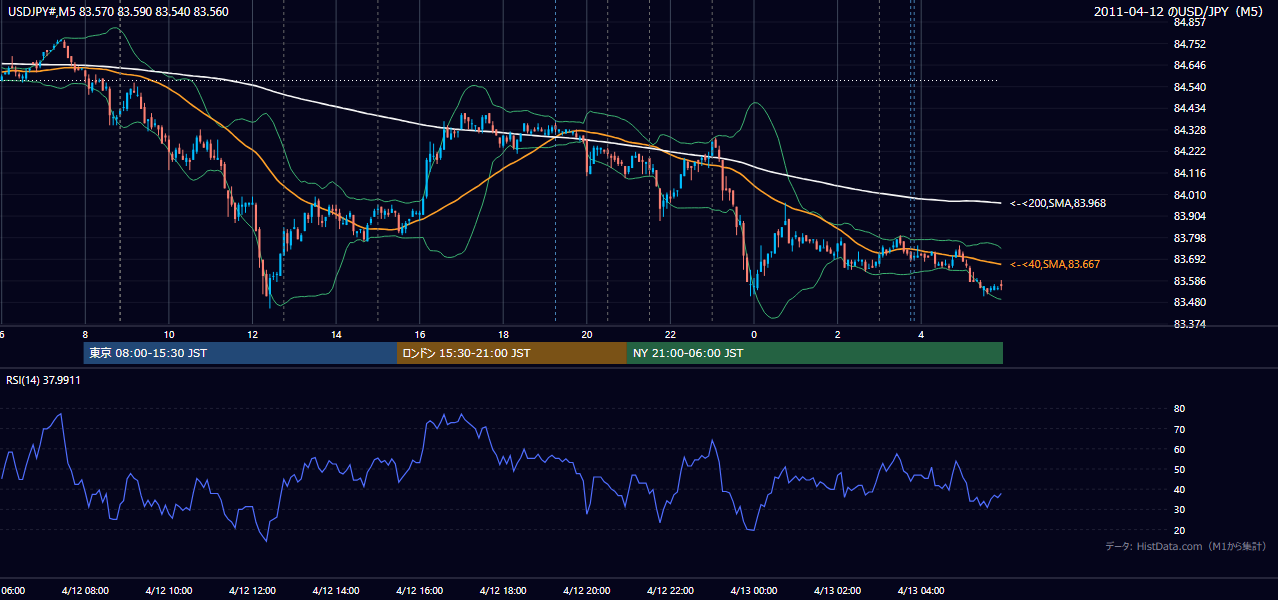Click hour label 0 under price chart

[754, 335]
